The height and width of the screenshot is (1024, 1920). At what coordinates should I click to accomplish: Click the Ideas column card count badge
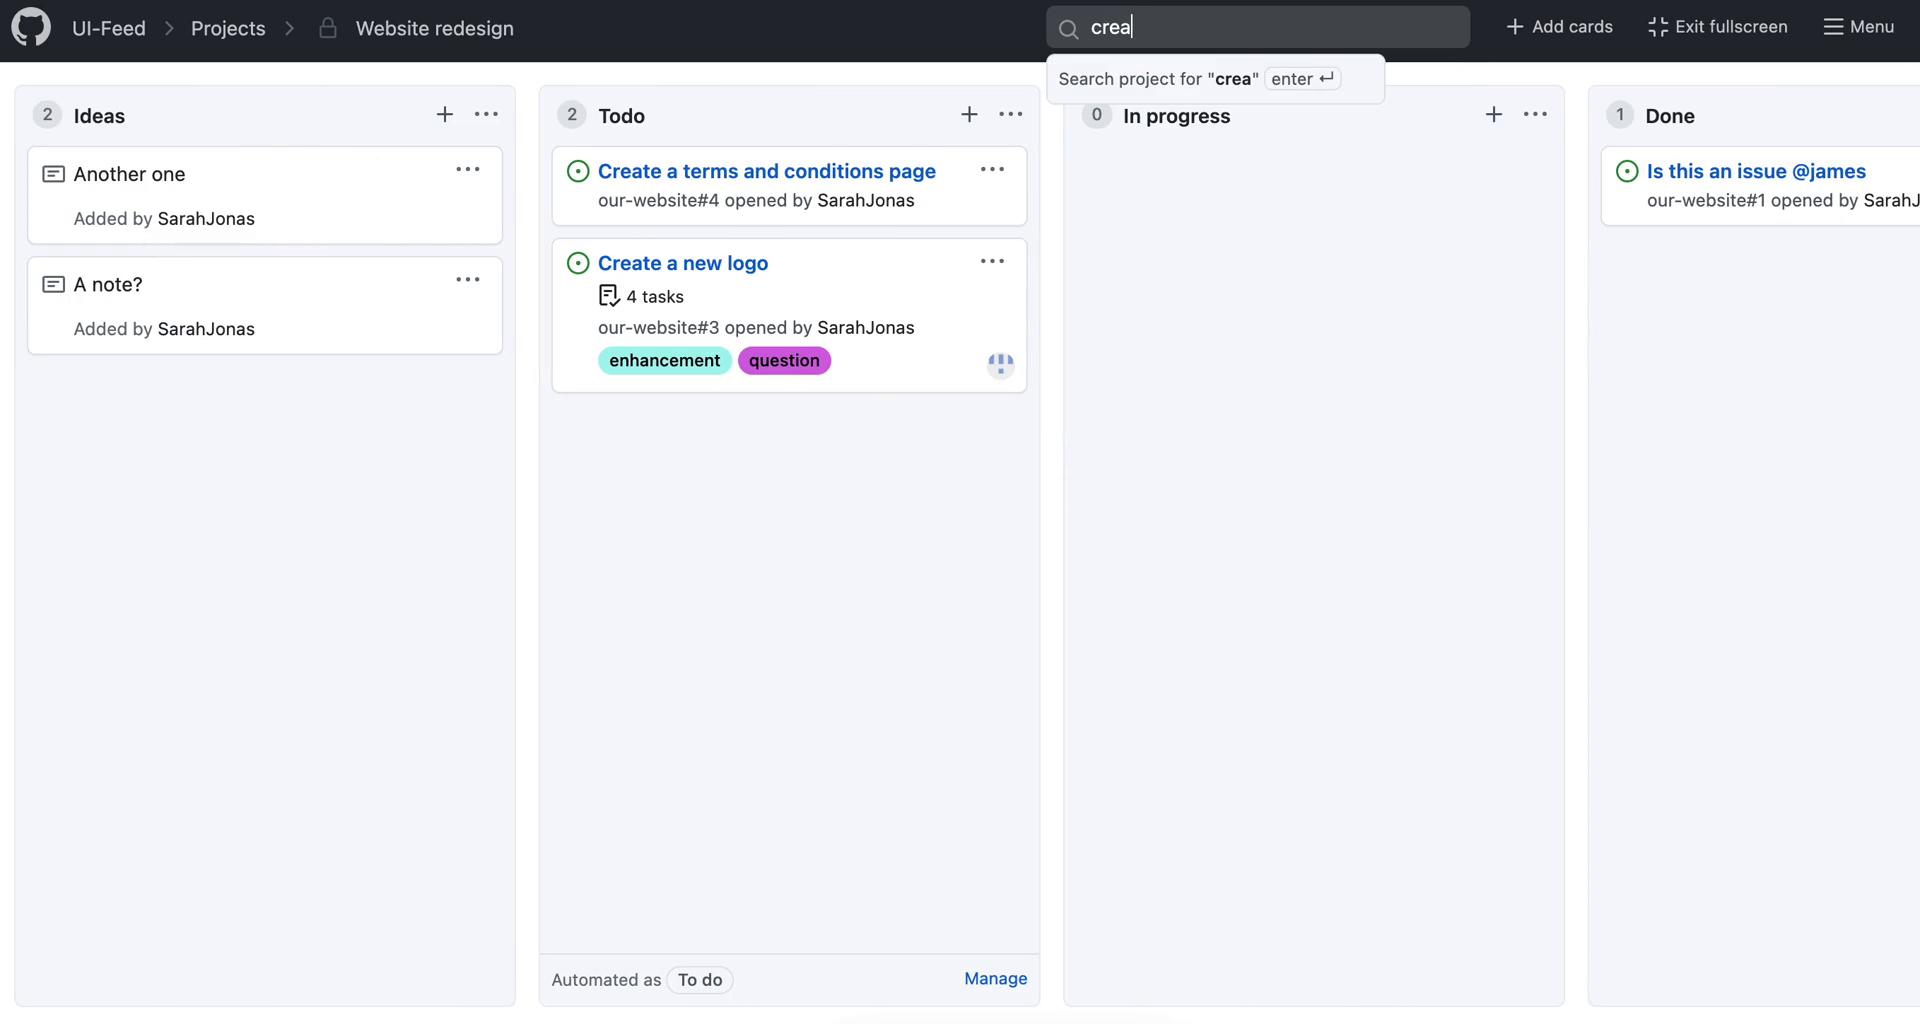click(x=47, y=115)
